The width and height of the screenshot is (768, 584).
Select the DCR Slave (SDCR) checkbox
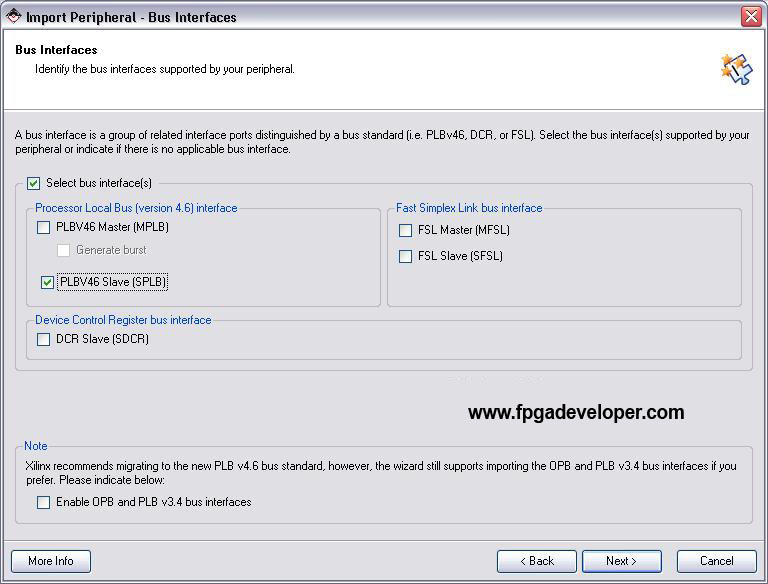(44, 339)
